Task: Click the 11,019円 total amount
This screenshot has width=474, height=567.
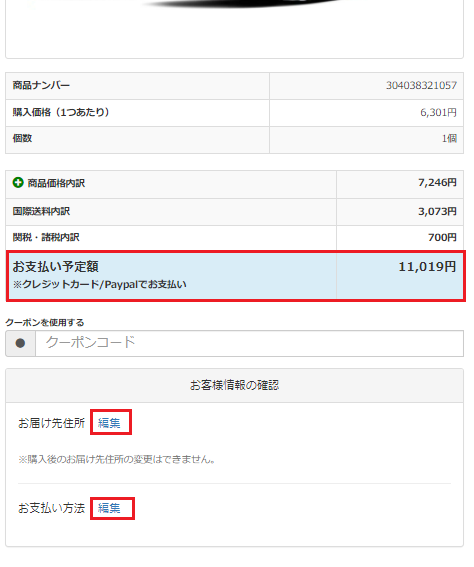Action: tap(427, 267)
